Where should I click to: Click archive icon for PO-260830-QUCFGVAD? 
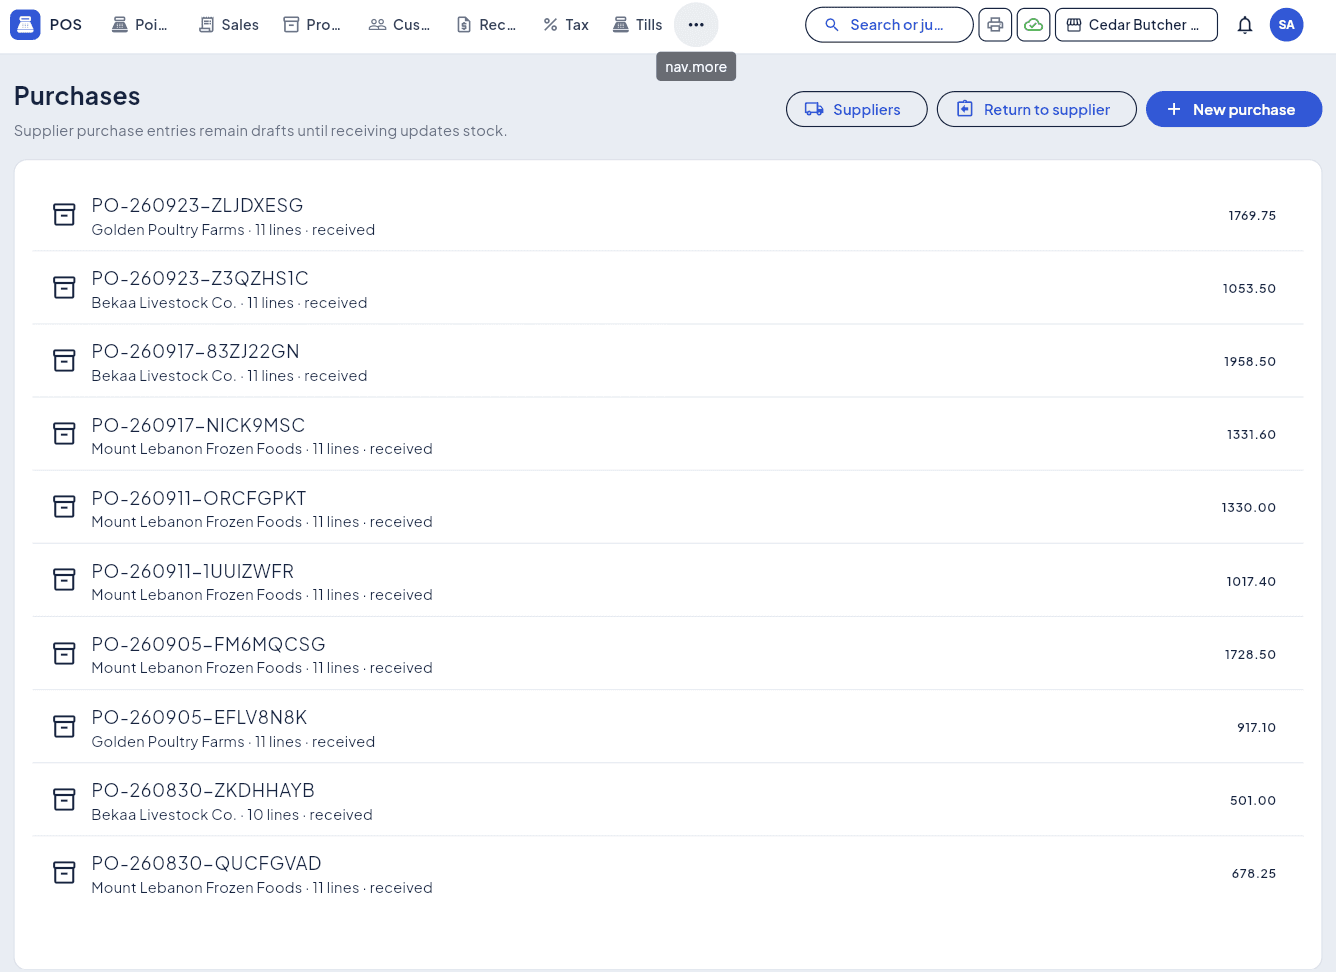[64, 873]
